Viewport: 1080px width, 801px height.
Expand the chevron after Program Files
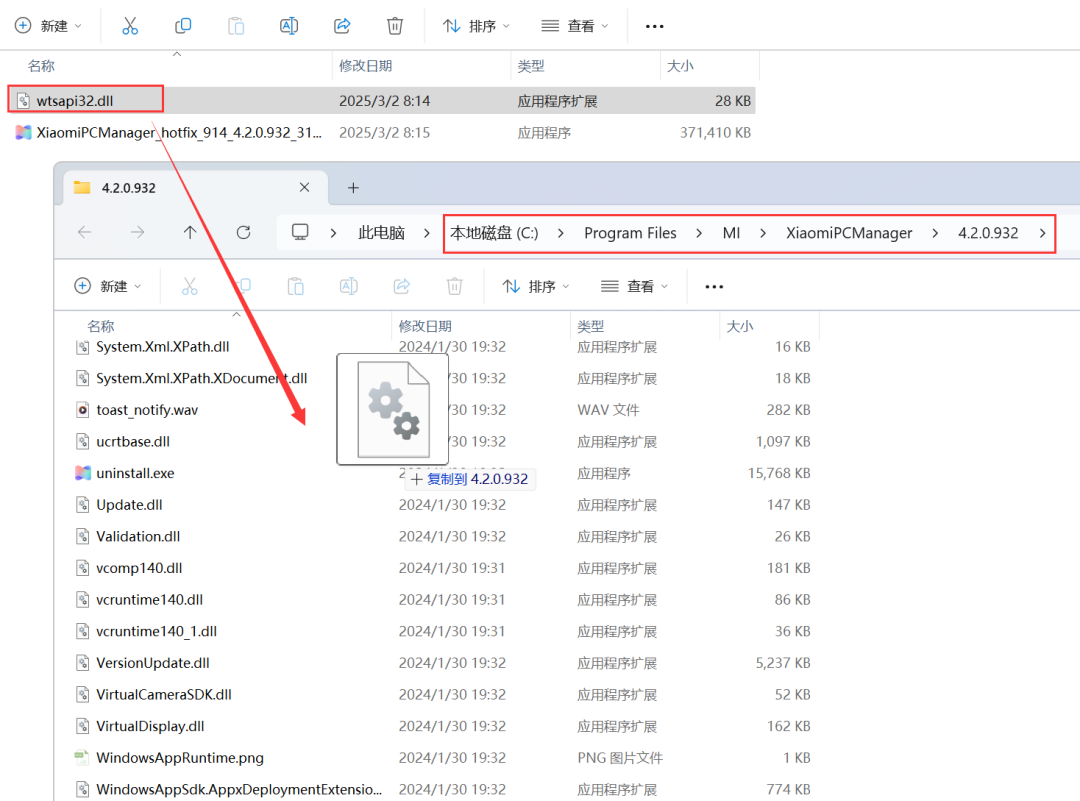(699, 233)
